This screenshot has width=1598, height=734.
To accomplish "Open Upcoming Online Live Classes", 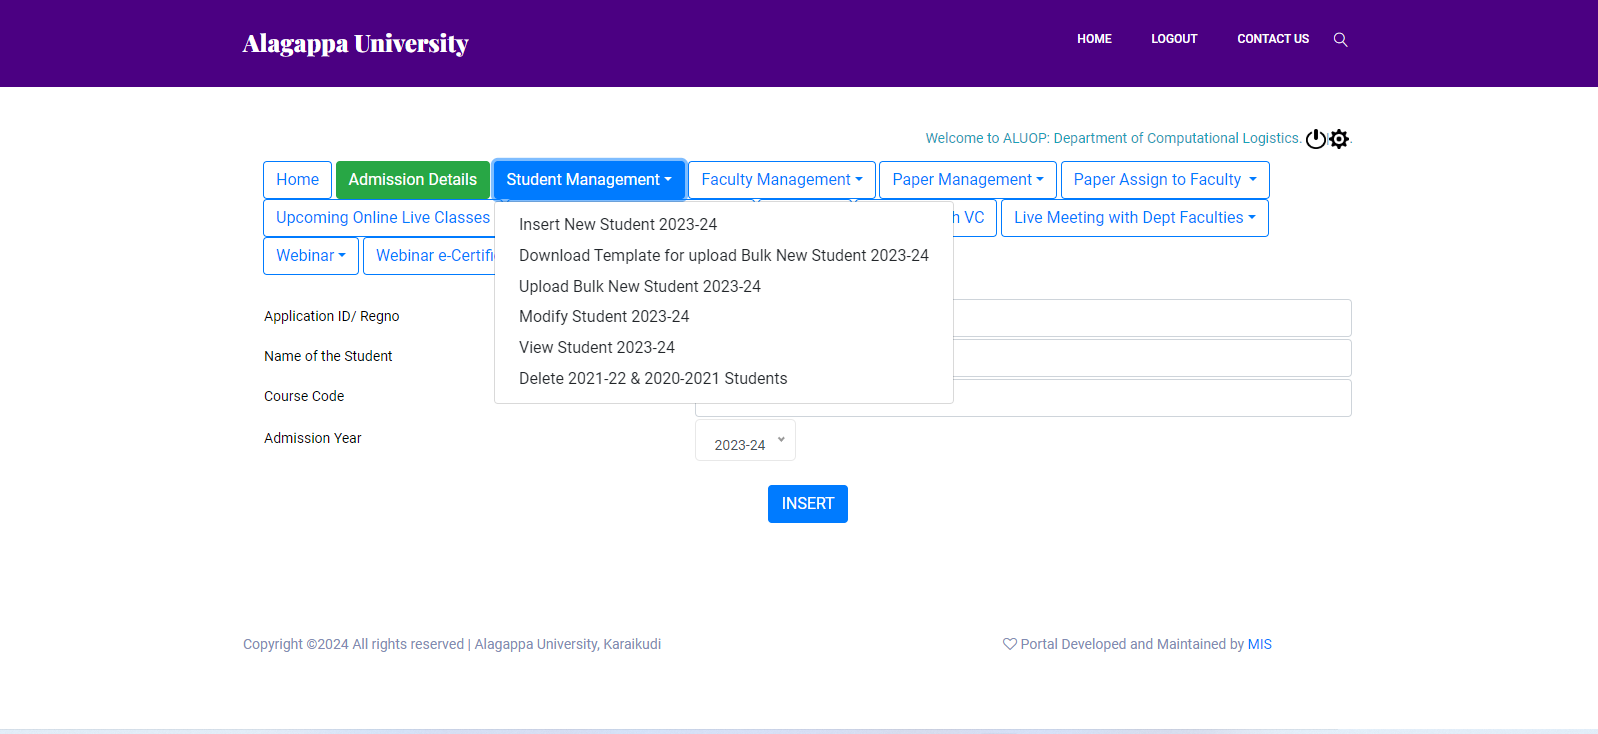I will [x=379, y=218].
